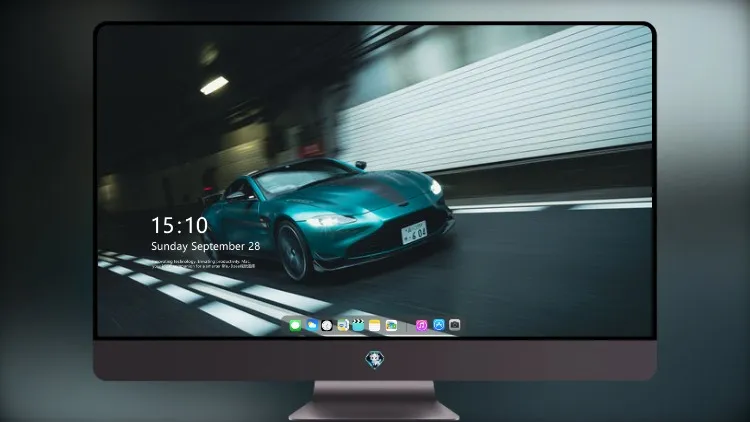This screenshot has height=422, width=750.
Task: Click the mascot logo on monitor chin
Action: point(375,360)
